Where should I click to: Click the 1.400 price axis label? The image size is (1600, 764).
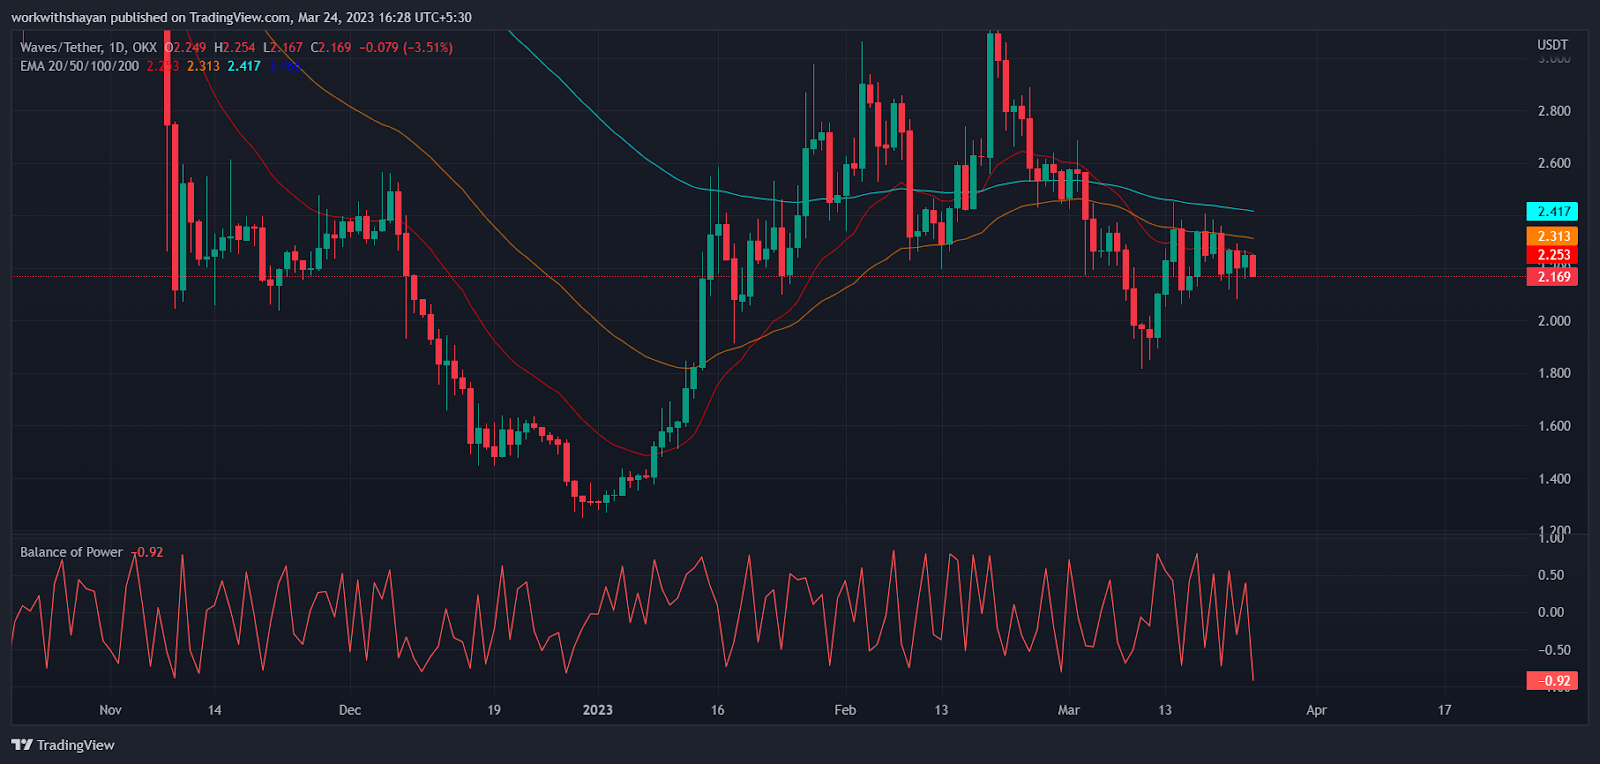[x=1554, y=479]
